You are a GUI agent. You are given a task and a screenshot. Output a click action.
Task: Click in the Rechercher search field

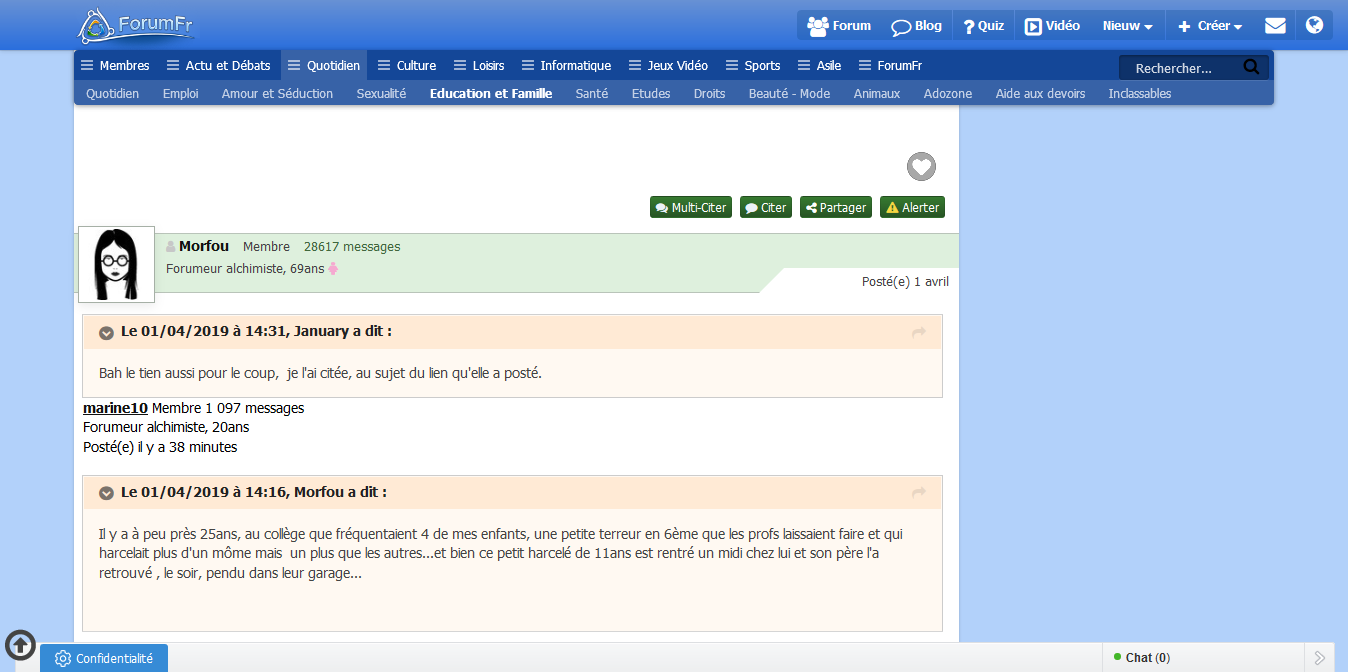coord(1178,68)
